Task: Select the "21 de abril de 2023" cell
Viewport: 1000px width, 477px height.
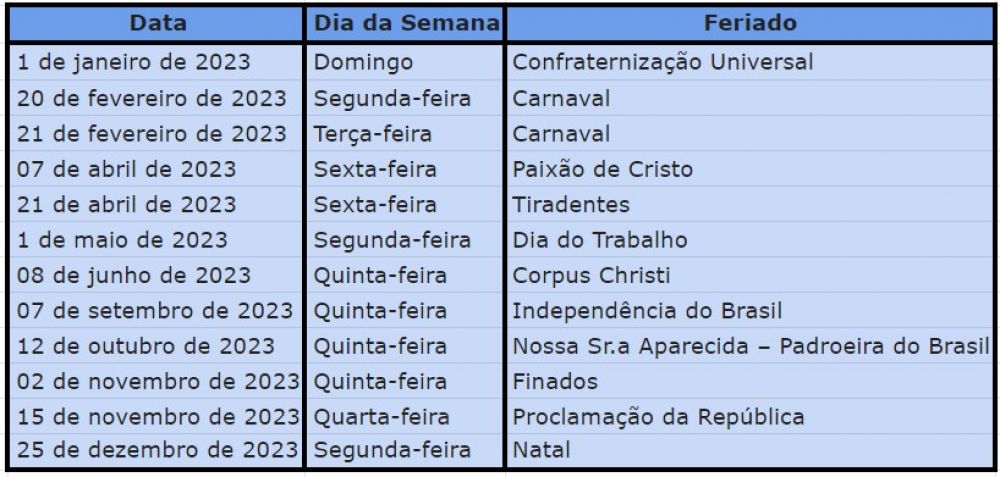Action: pyautogui.click(x=127, y=204)
